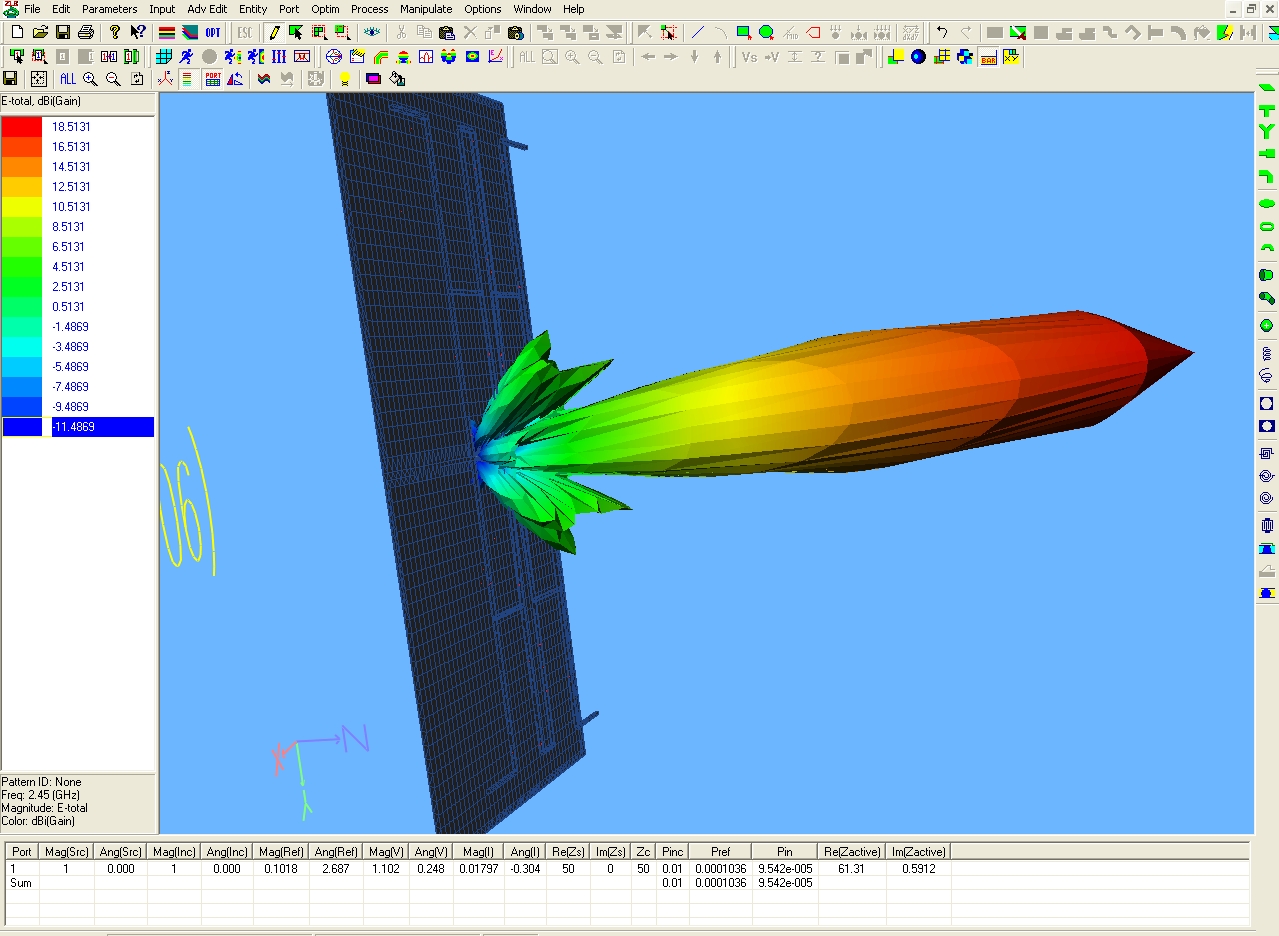Open the Entity menu
The height and width of the screenshot is (936, 1279).
(253, 9)
